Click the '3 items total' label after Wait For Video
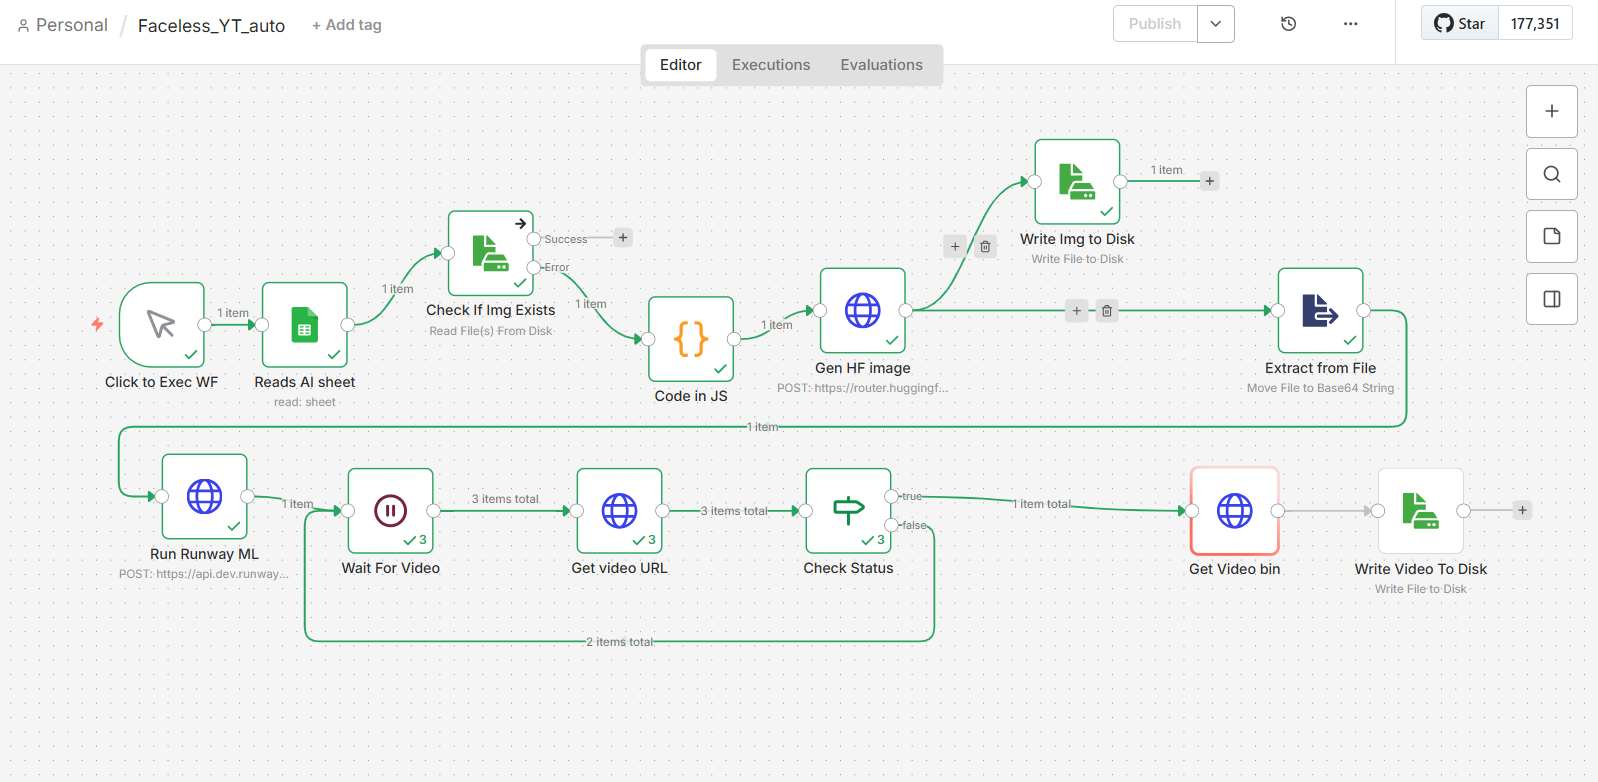Image resolution: width=1598 pixels, height=782 pixels. [x=505, y=499]
